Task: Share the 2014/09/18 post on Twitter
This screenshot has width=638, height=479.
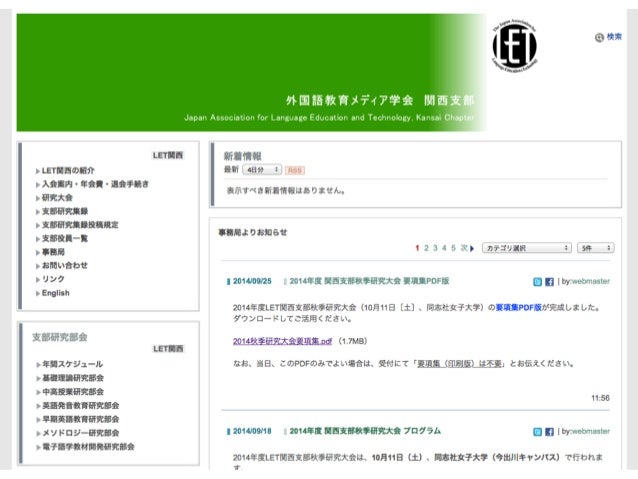Action: pos(537,432)
